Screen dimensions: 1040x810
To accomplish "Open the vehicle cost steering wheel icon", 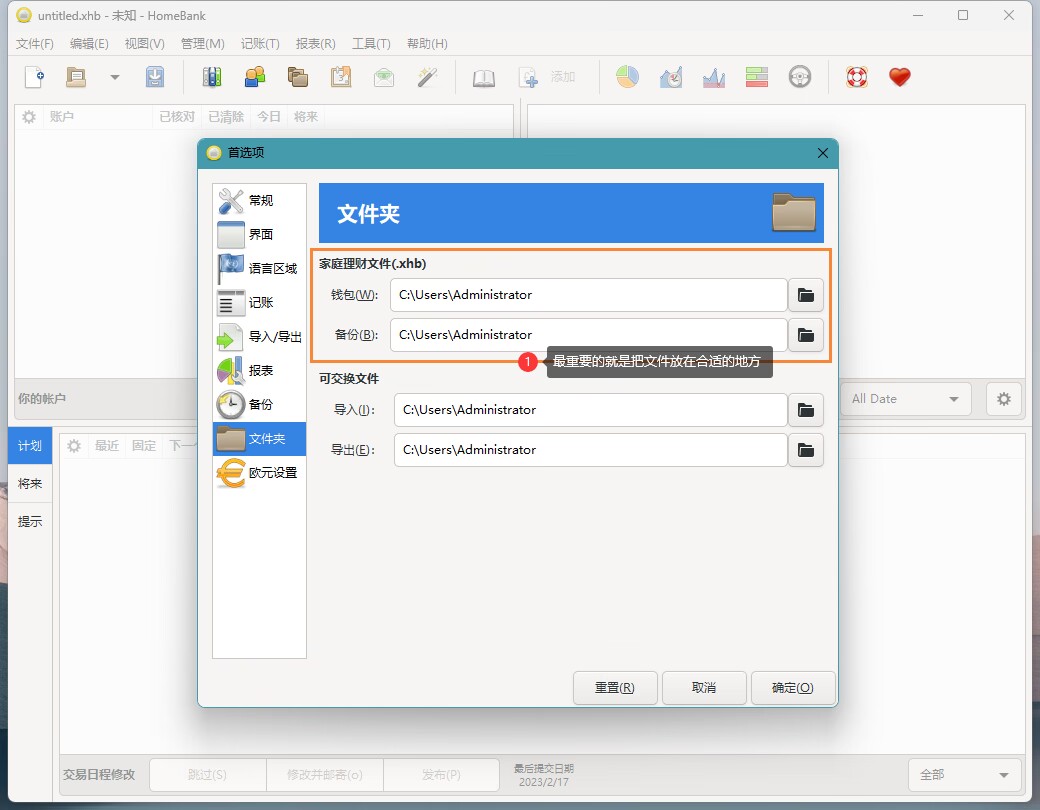I will point(800,77).
